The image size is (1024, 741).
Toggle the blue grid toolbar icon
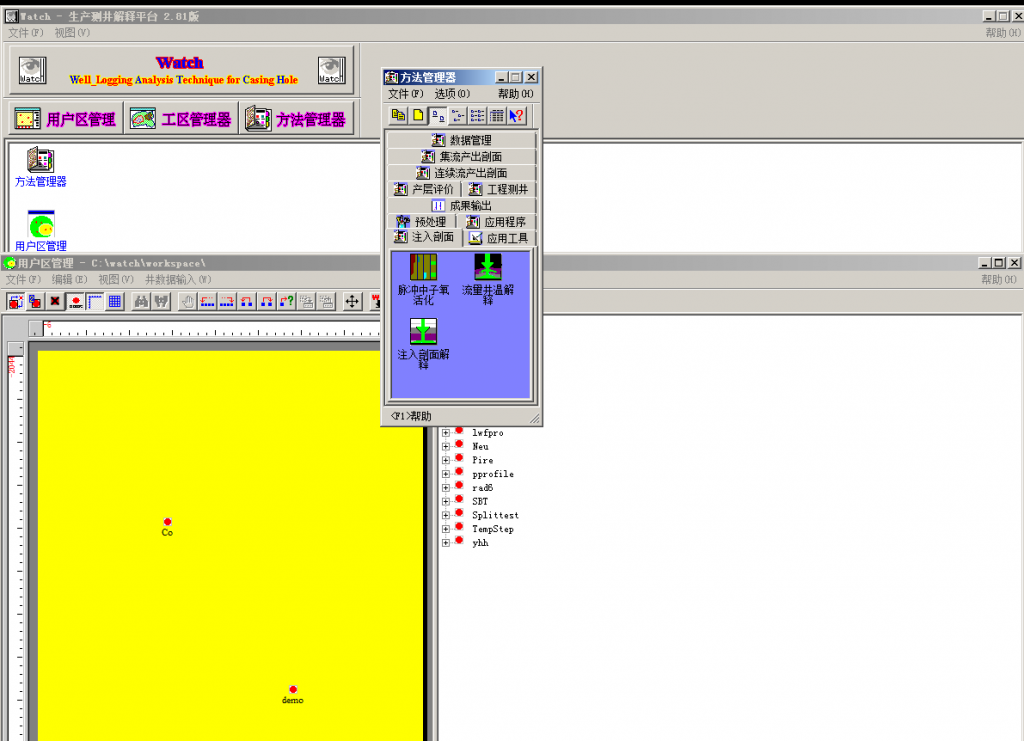click(115, 301)
